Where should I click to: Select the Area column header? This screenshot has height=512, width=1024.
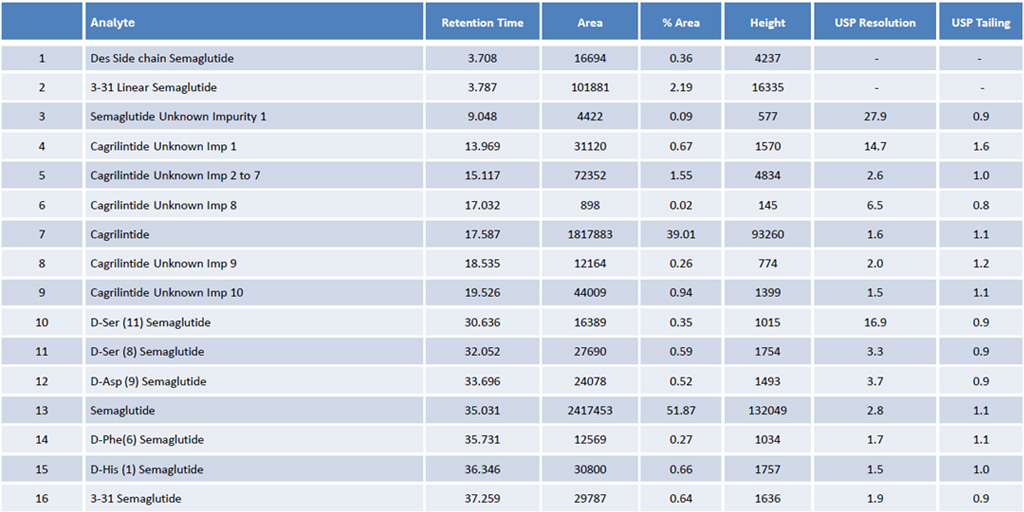[590, 22]
